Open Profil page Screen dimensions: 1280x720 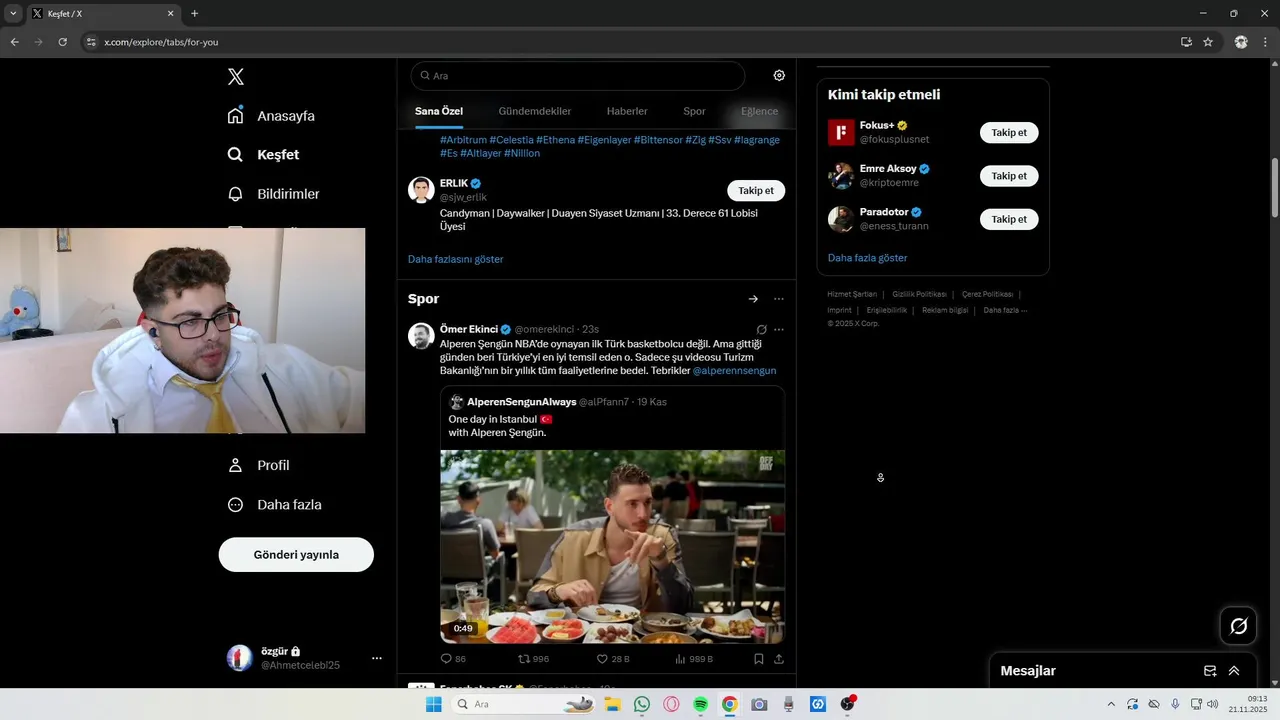tap(258, 465)
